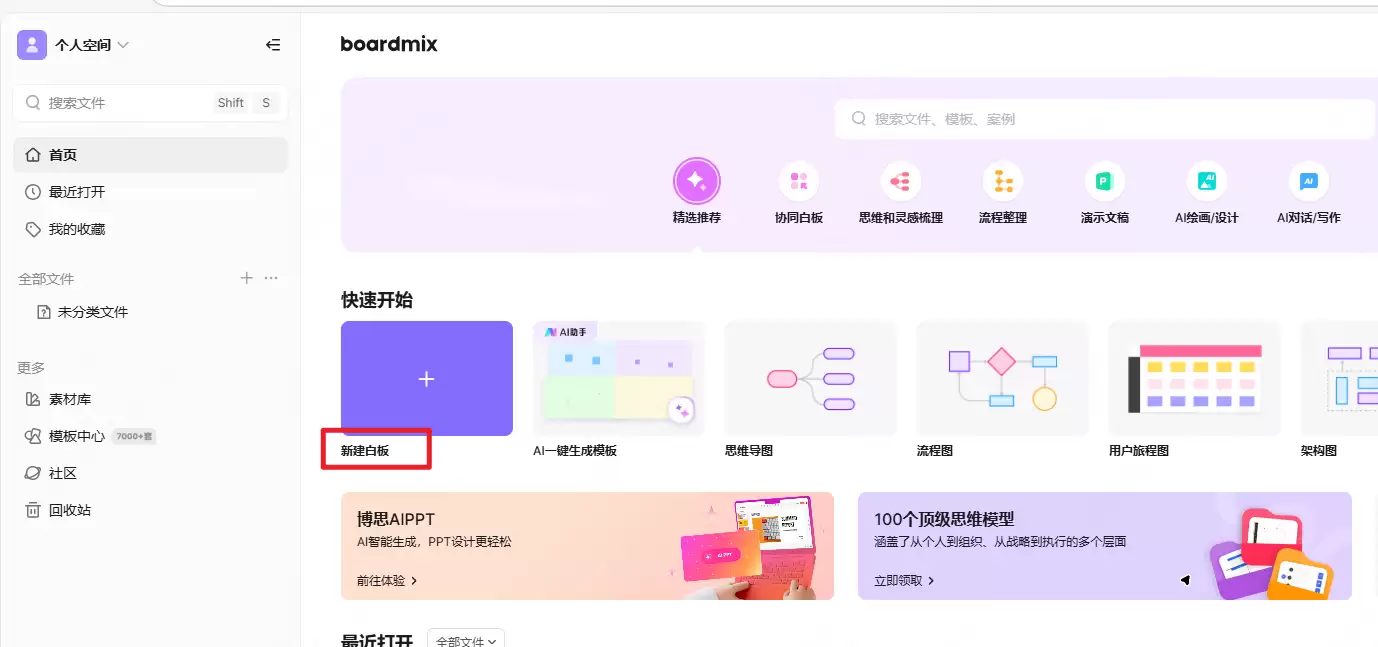The height and width of the screenshot is (647, 1378).
Task: Open the 思维导图 template thumbnail
Action: tap(811, 378)
